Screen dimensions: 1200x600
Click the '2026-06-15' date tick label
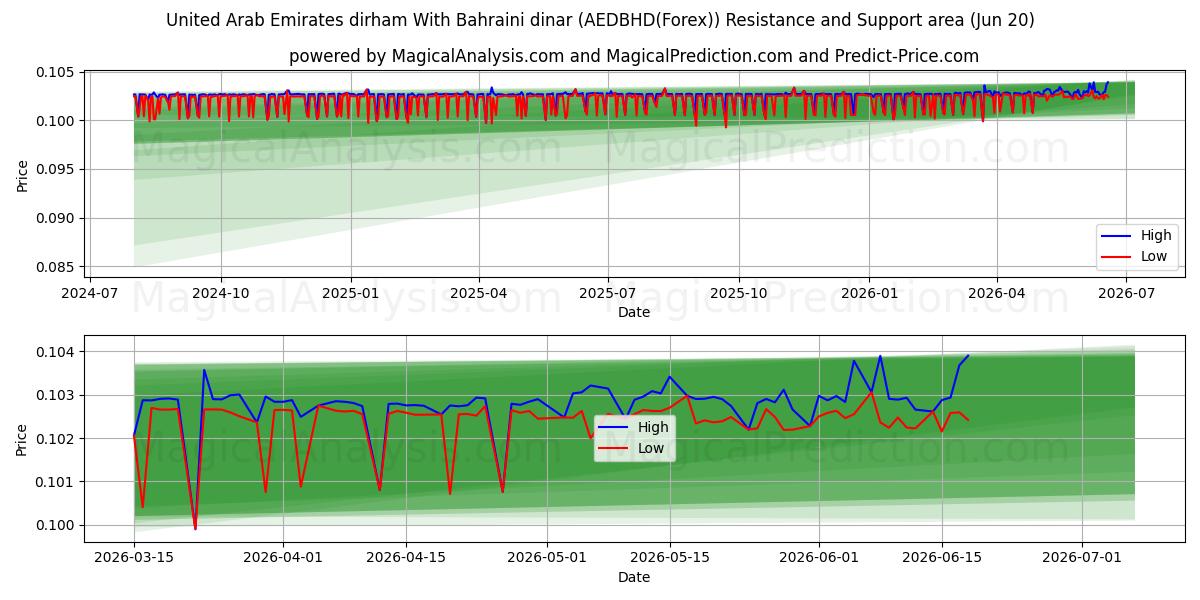(x=942, y=559)
